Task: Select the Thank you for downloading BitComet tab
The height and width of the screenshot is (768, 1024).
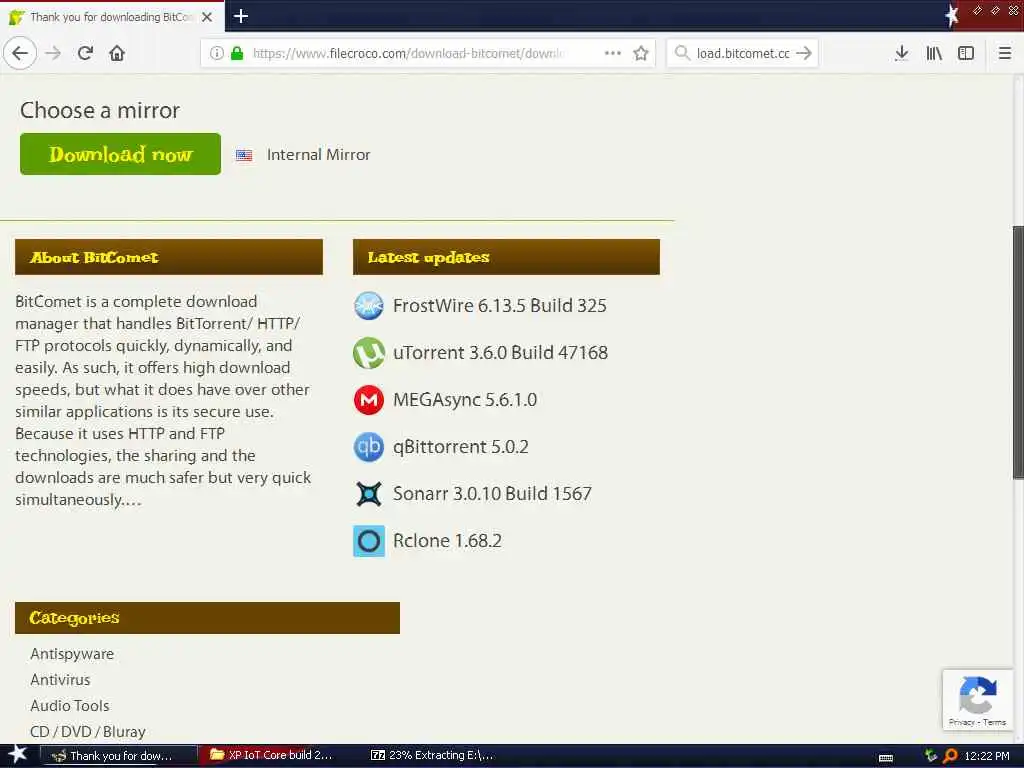Action: click(x=112, y=16)
